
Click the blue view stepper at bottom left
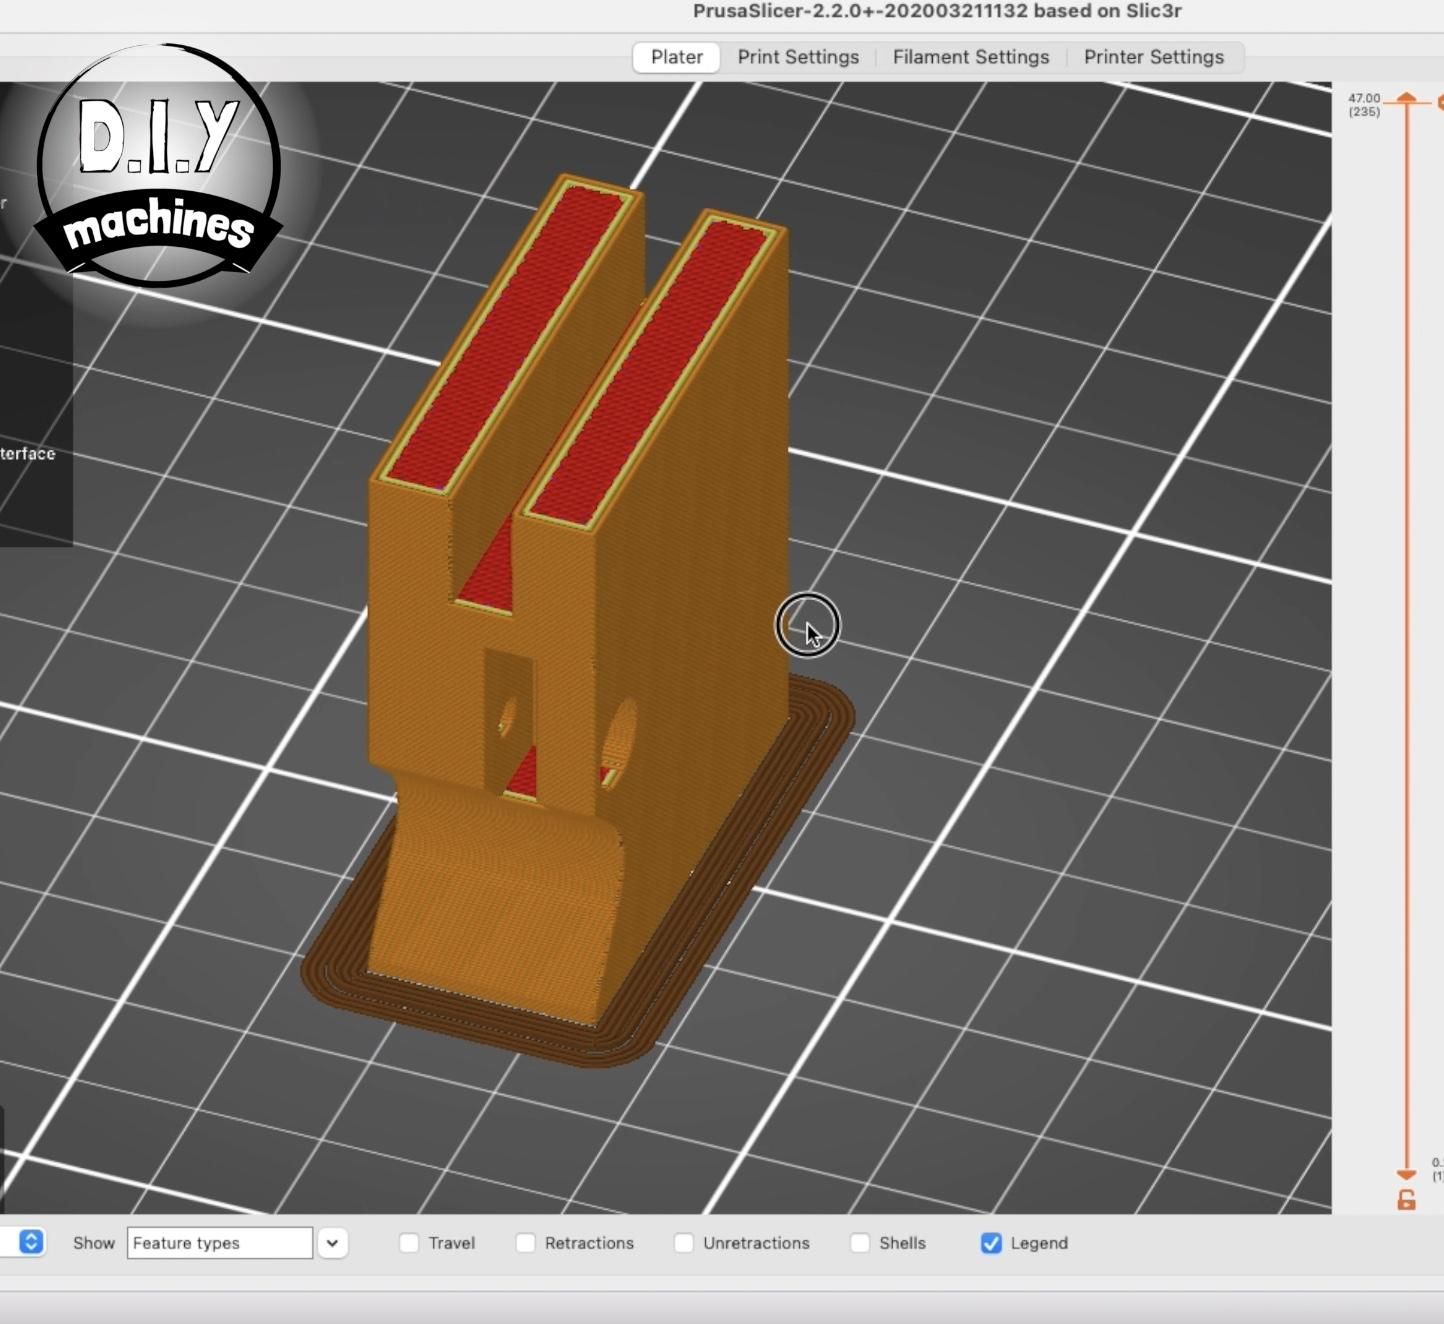31,1242
